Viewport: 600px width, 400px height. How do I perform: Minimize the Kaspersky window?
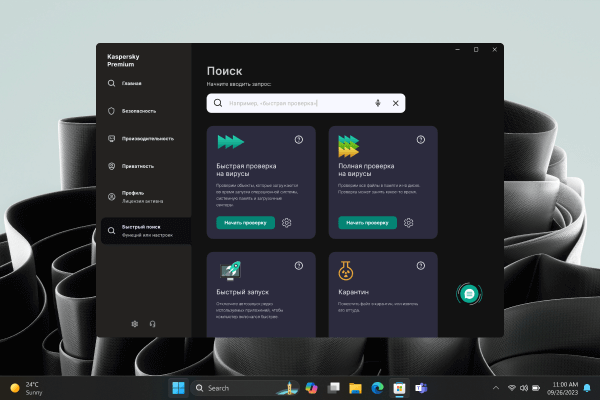coord(458,49)
